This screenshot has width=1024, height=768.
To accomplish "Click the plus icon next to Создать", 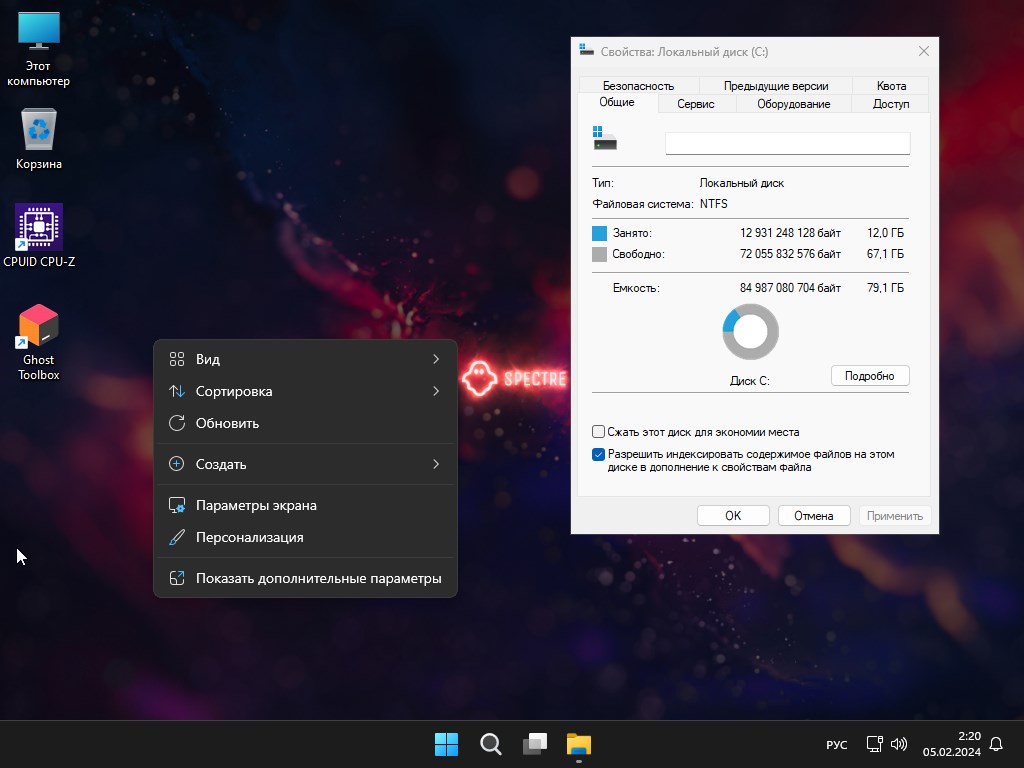I will [176, 464].
